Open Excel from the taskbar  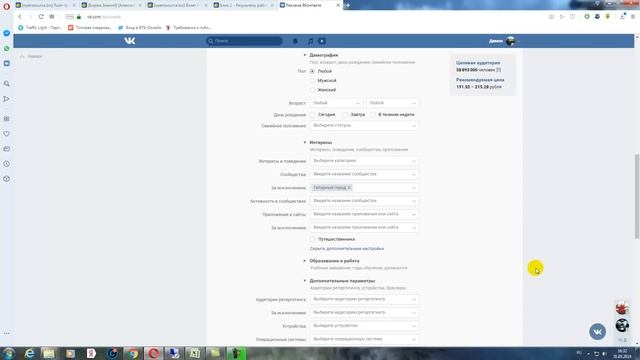pos(195,353)
